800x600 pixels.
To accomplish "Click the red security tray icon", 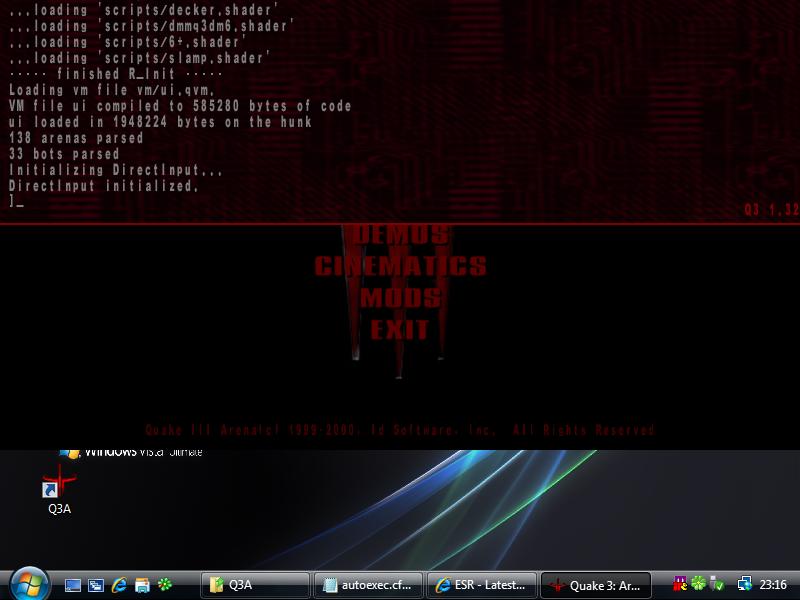I will (x=681, y=584).
